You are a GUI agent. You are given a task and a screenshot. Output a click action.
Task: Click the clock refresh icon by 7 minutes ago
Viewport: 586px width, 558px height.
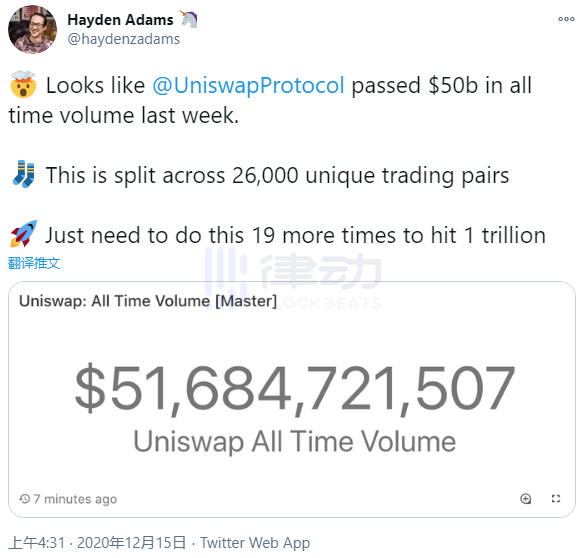point(25,499)
